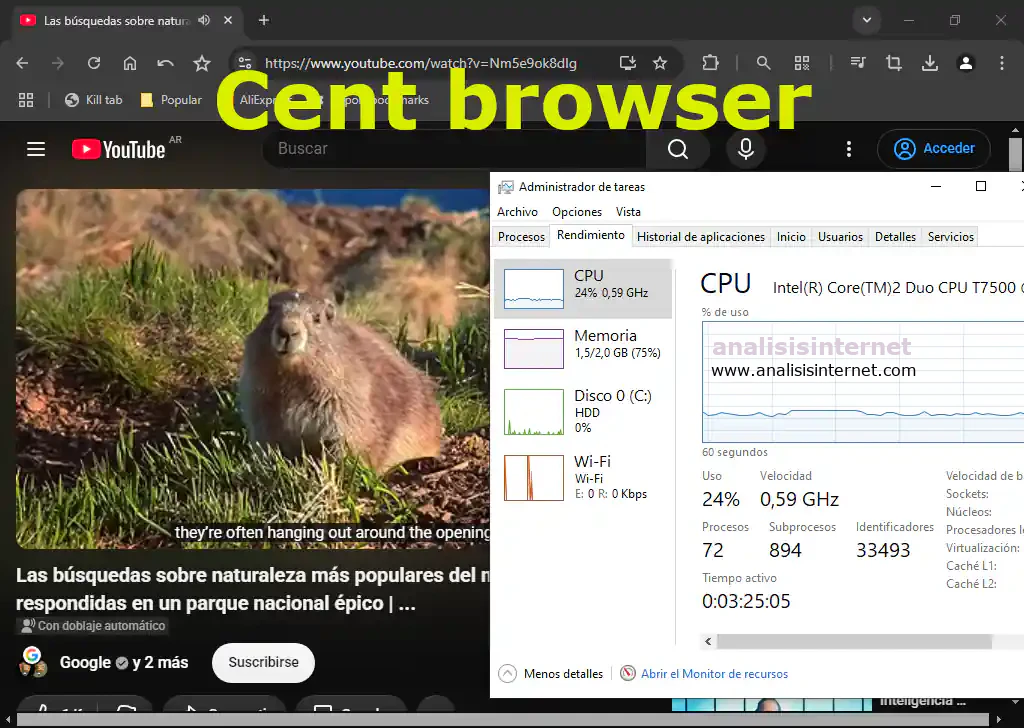
Task: Open the Detalles tab
Action: click(895, 236)
